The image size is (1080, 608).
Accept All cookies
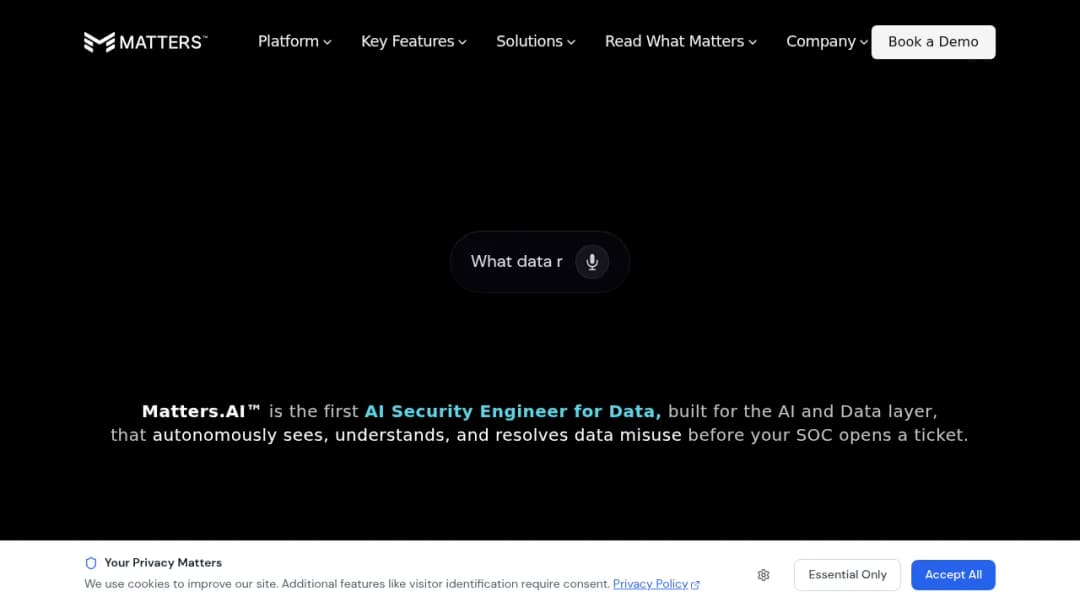953,575
